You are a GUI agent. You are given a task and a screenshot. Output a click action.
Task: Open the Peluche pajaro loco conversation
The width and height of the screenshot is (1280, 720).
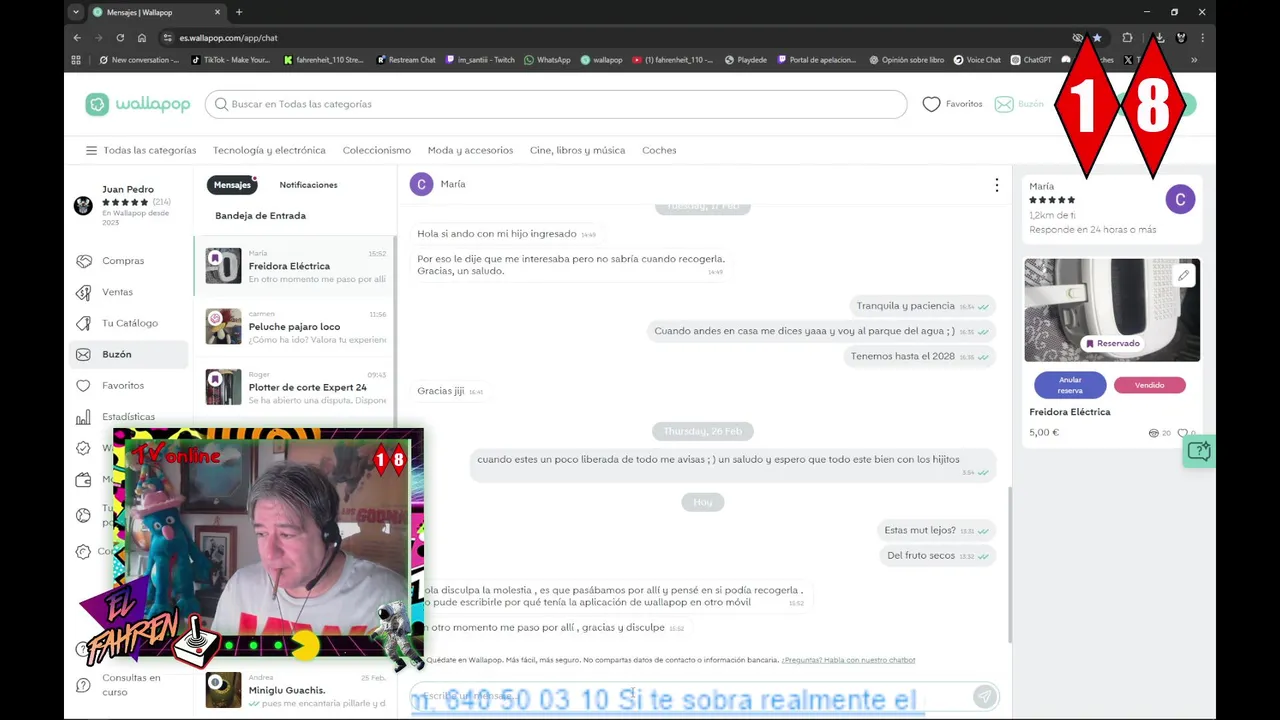tap(295, 327)
